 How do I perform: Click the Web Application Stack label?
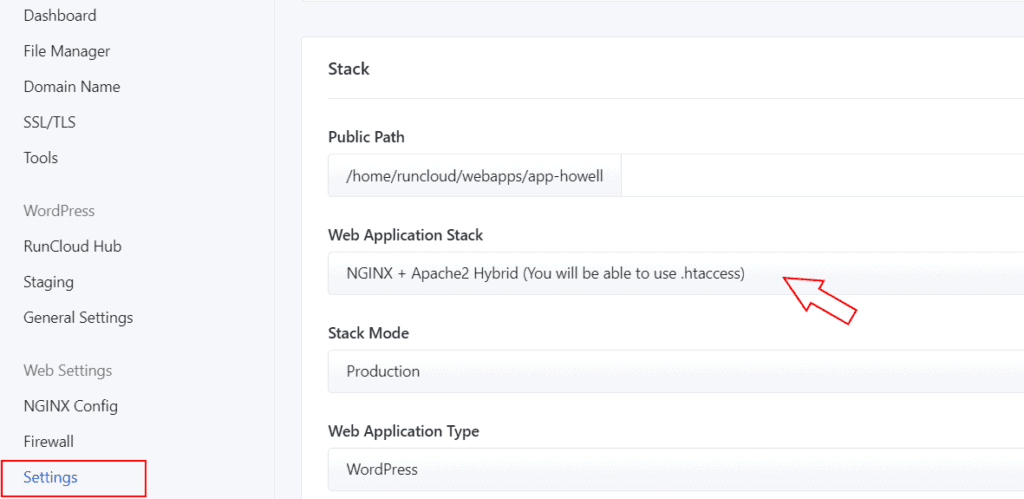pyautogui.click(x=405, y=235)
